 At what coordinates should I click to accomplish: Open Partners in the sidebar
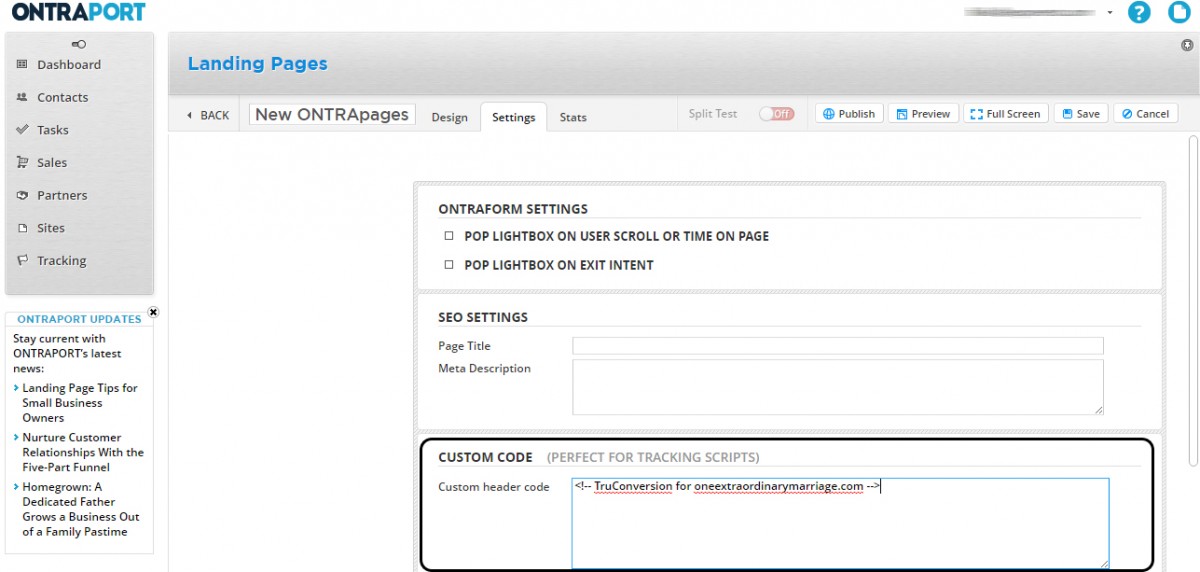pyautogui.click(x=62, y=196)
